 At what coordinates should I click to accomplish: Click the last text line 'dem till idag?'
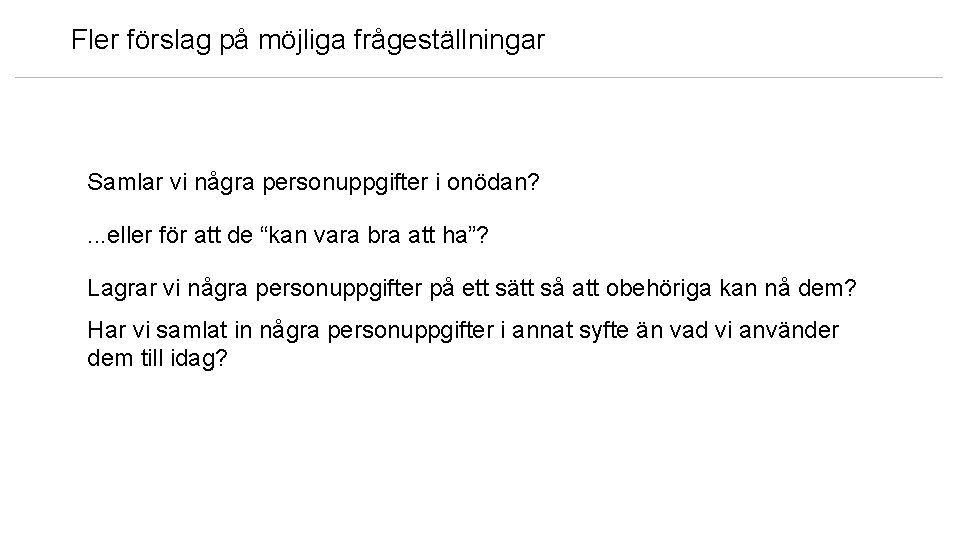(x=158, y=358)
